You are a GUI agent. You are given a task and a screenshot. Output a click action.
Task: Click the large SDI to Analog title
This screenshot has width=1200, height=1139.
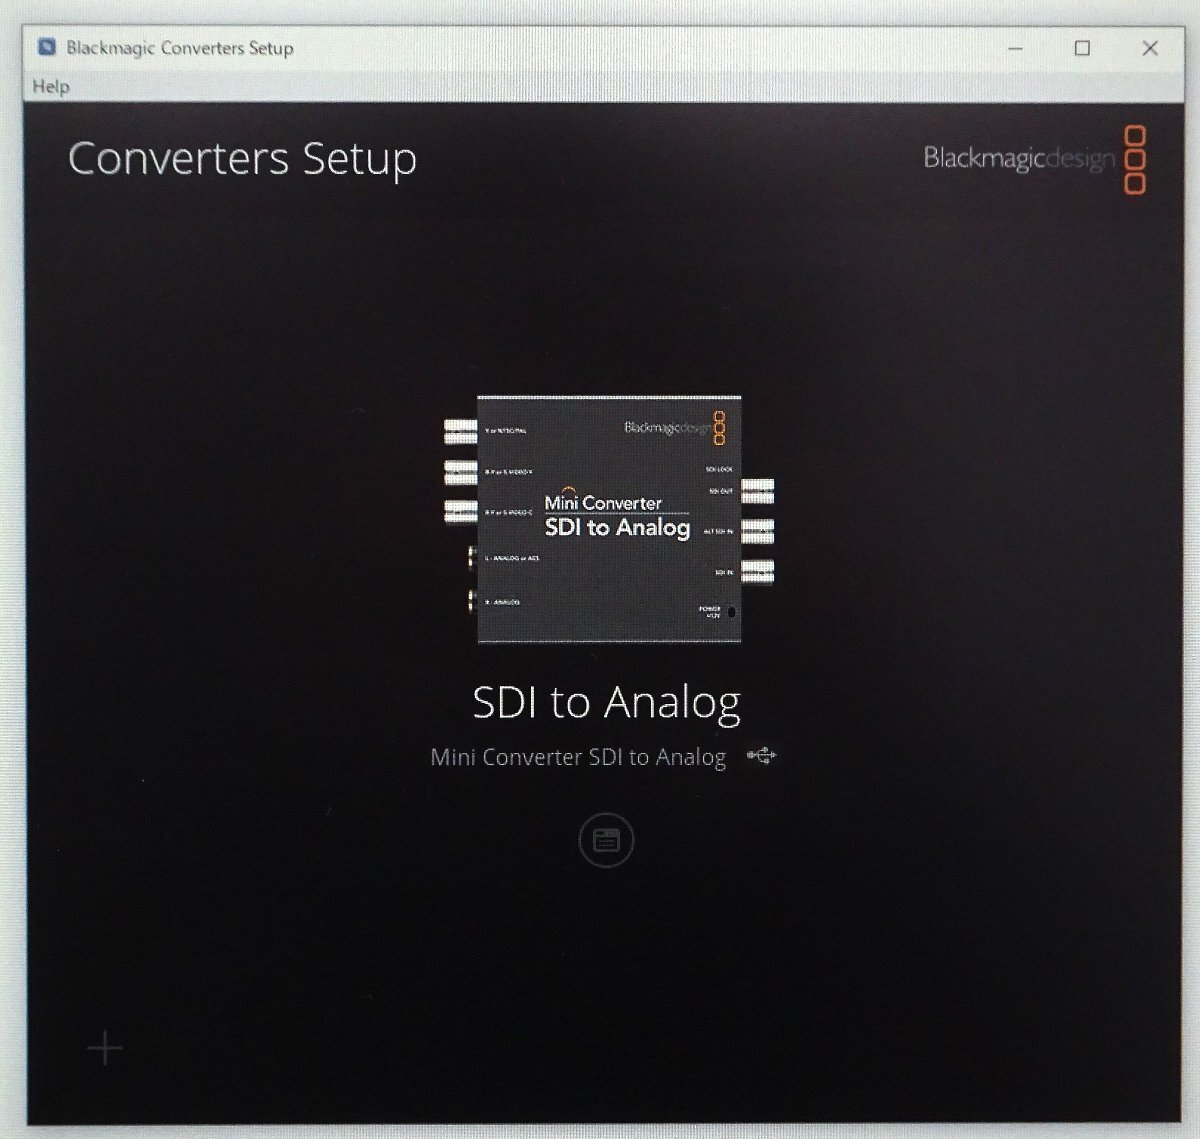coord(606,702)
